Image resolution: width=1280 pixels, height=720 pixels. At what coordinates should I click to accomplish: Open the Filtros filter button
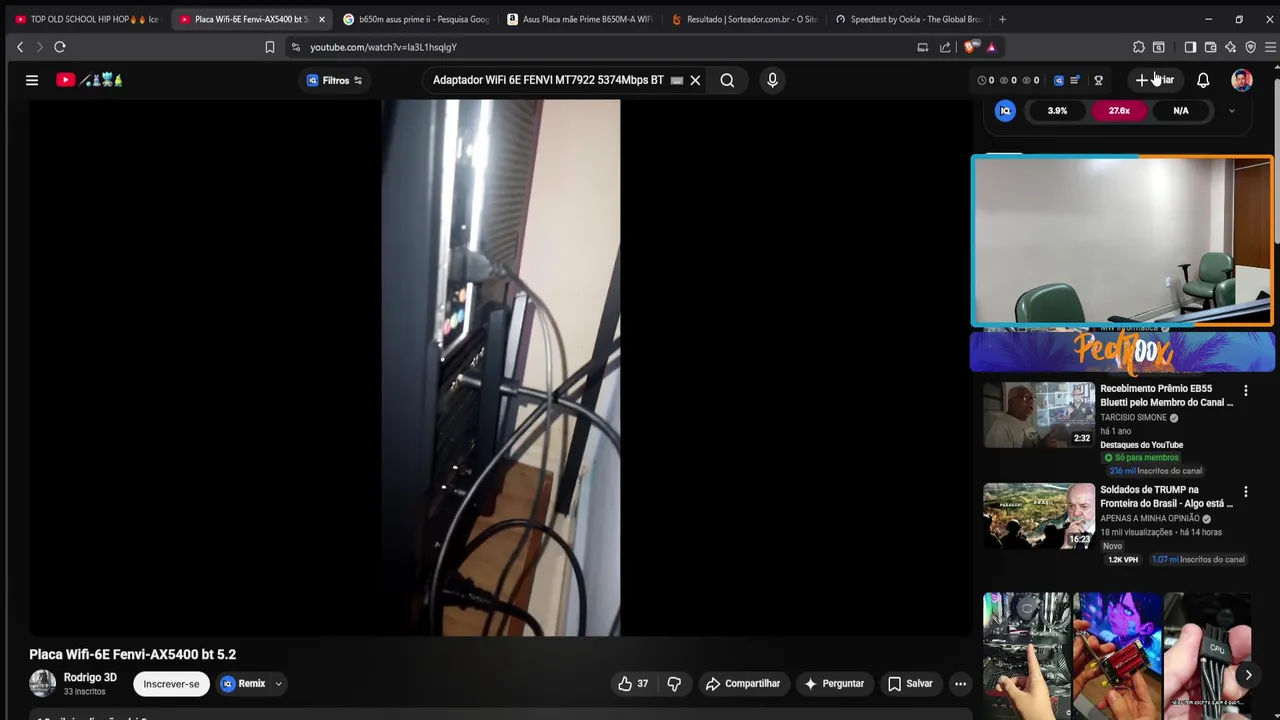point(335,80)
